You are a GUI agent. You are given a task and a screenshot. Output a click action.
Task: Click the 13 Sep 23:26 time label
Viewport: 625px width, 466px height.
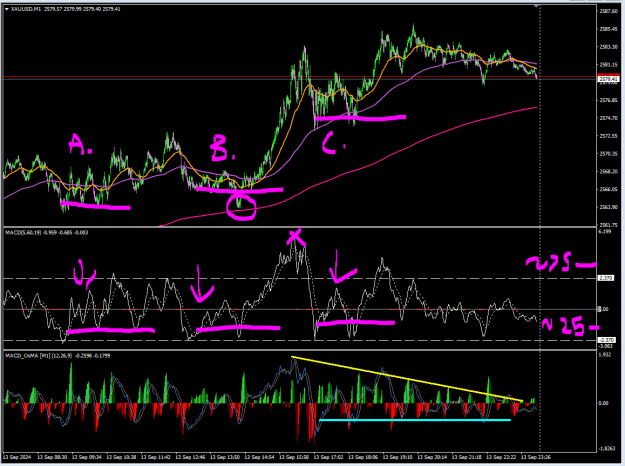(536, 457)
